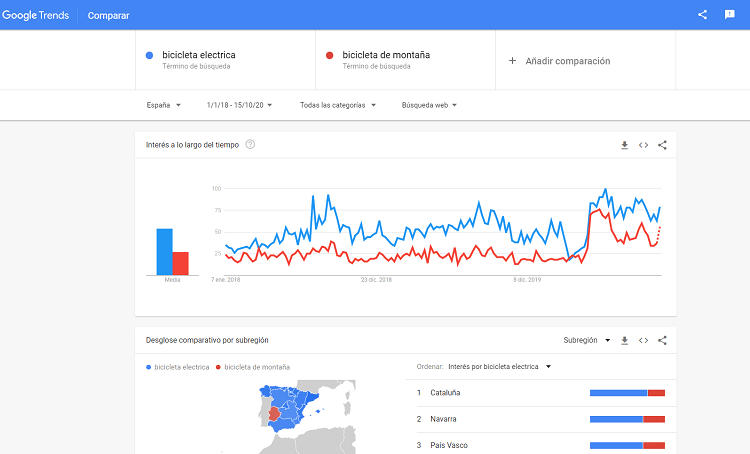
Task: Click embed code icon for subregion panel
Action: coord(643,340)
